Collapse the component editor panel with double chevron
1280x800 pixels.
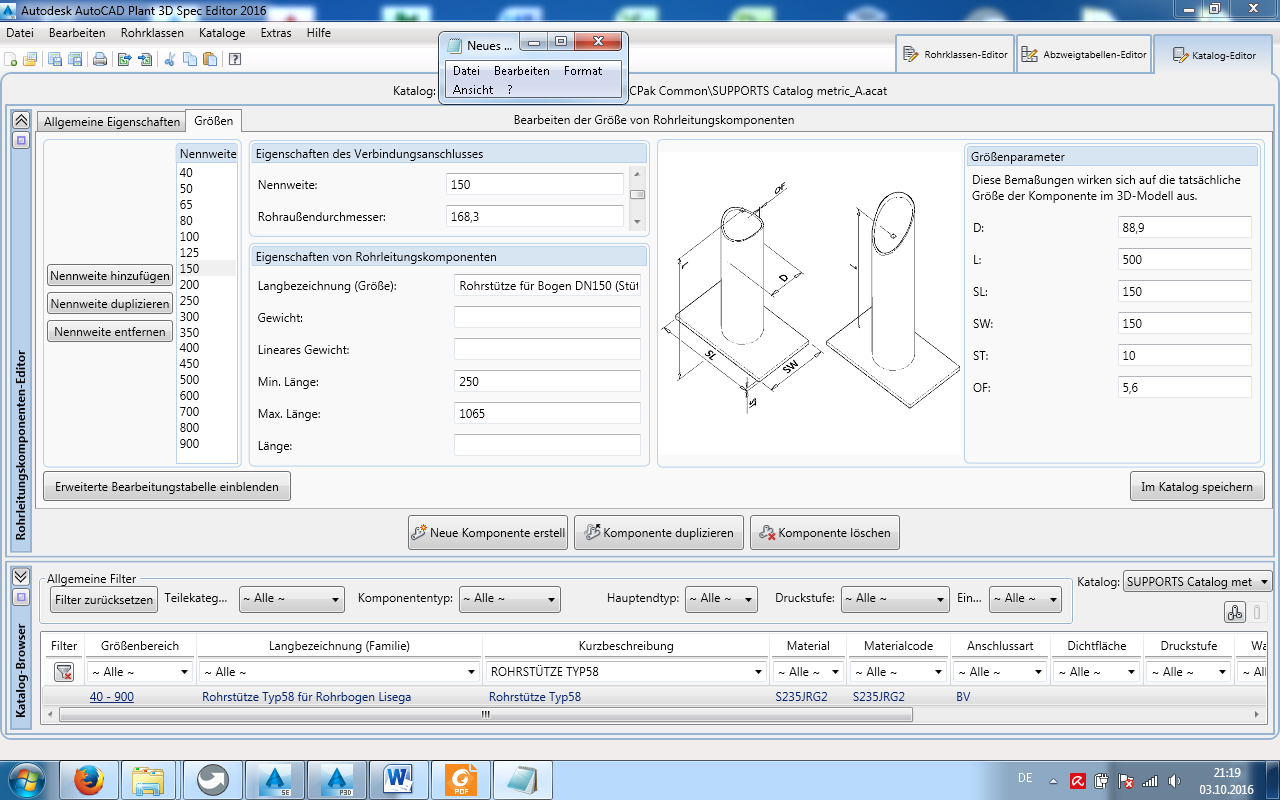(20, 120)
